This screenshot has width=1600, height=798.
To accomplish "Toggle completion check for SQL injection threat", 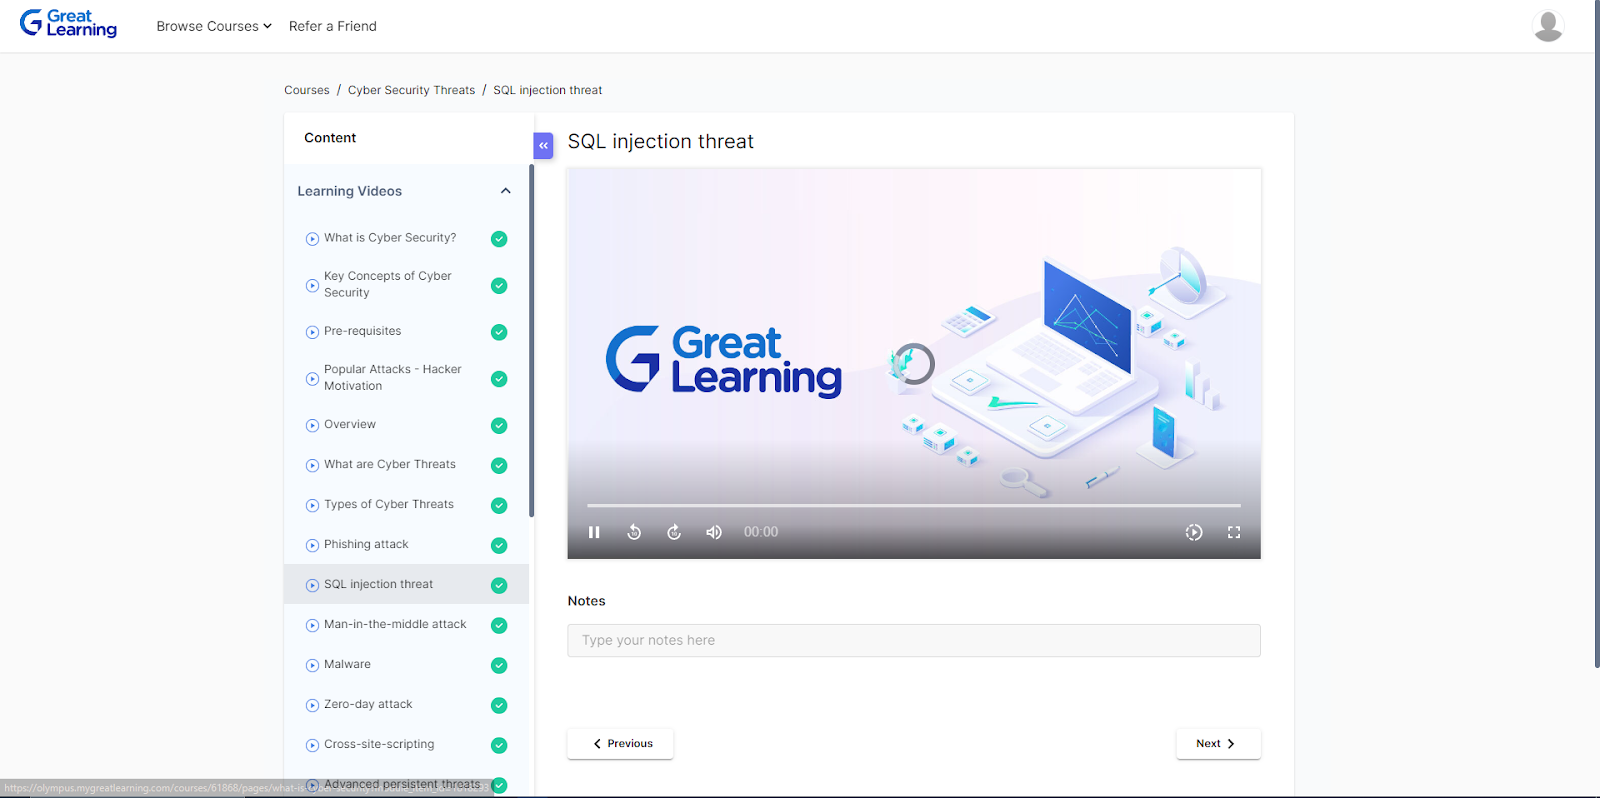I will click(499, 586).
